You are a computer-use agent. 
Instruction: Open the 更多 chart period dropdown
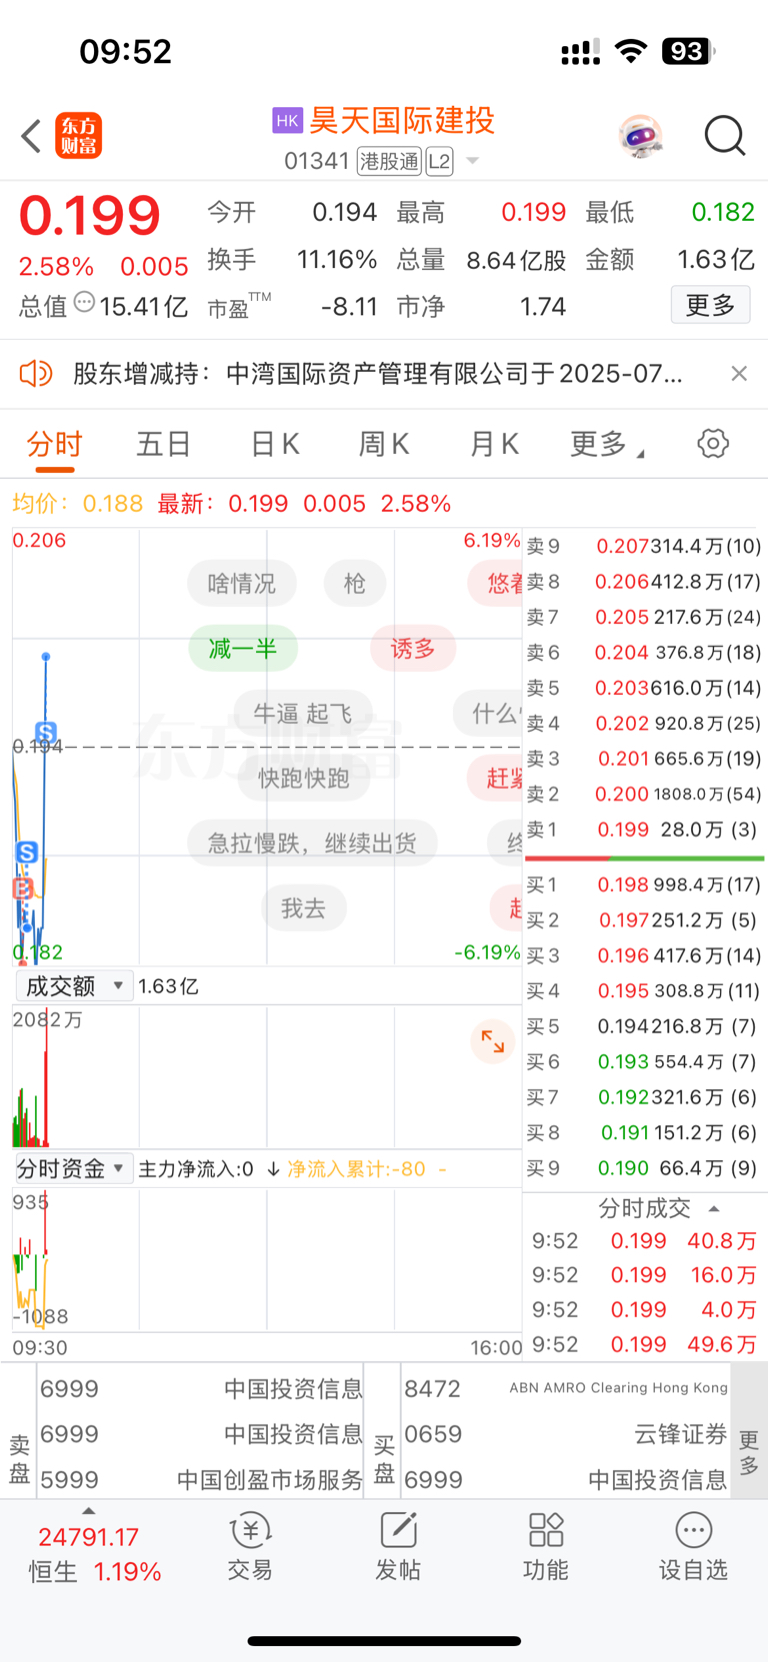607,444
